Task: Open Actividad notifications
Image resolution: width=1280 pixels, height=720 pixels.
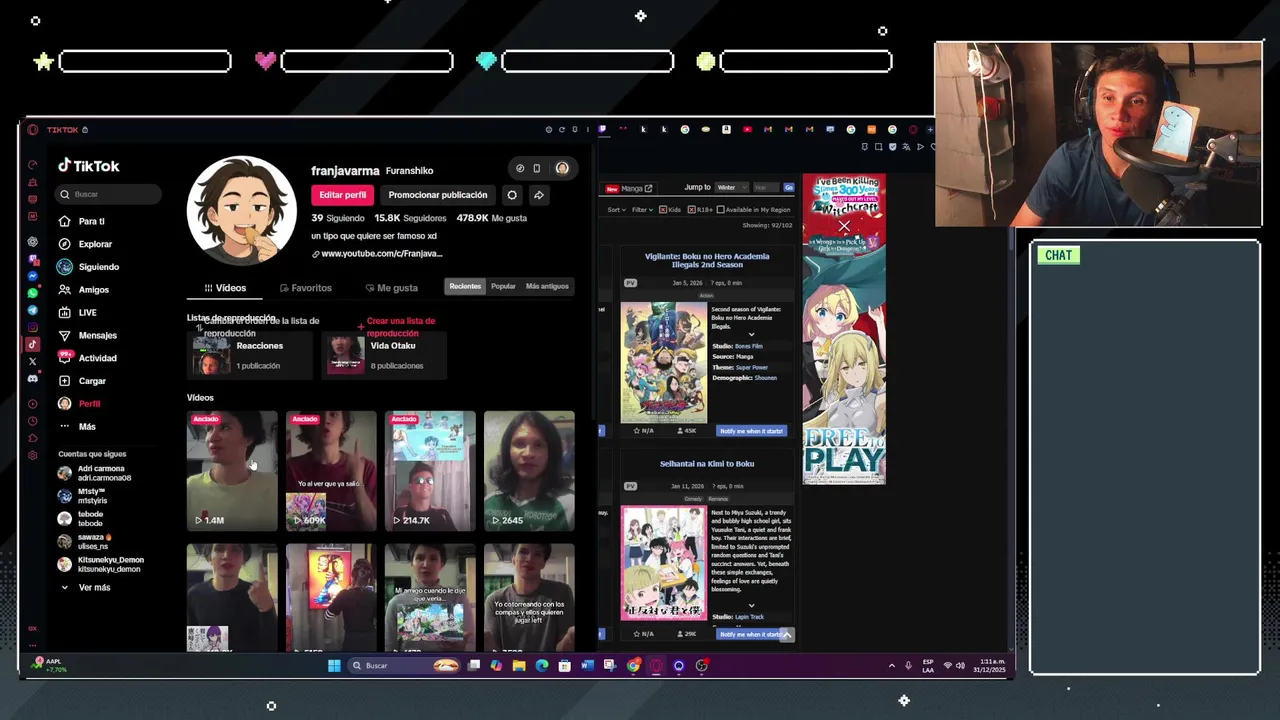Action: (x=87, y=358)
